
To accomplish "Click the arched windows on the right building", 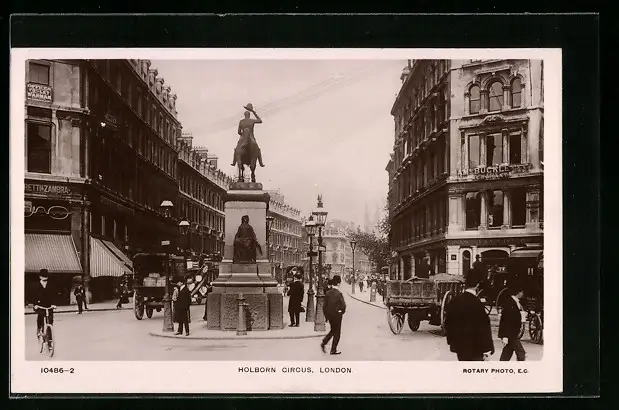I will pos(495,96).
